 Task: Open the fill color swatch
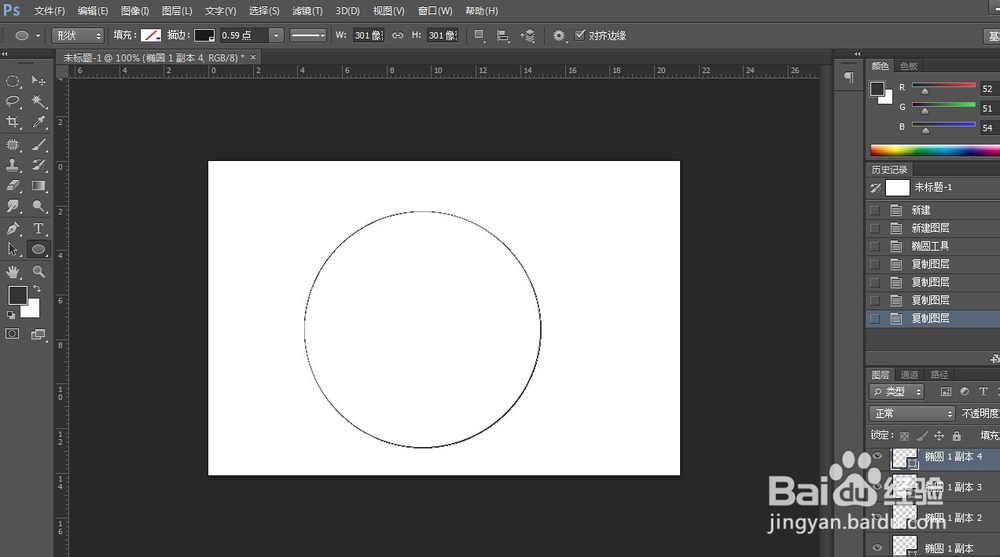tap(151, 36)
